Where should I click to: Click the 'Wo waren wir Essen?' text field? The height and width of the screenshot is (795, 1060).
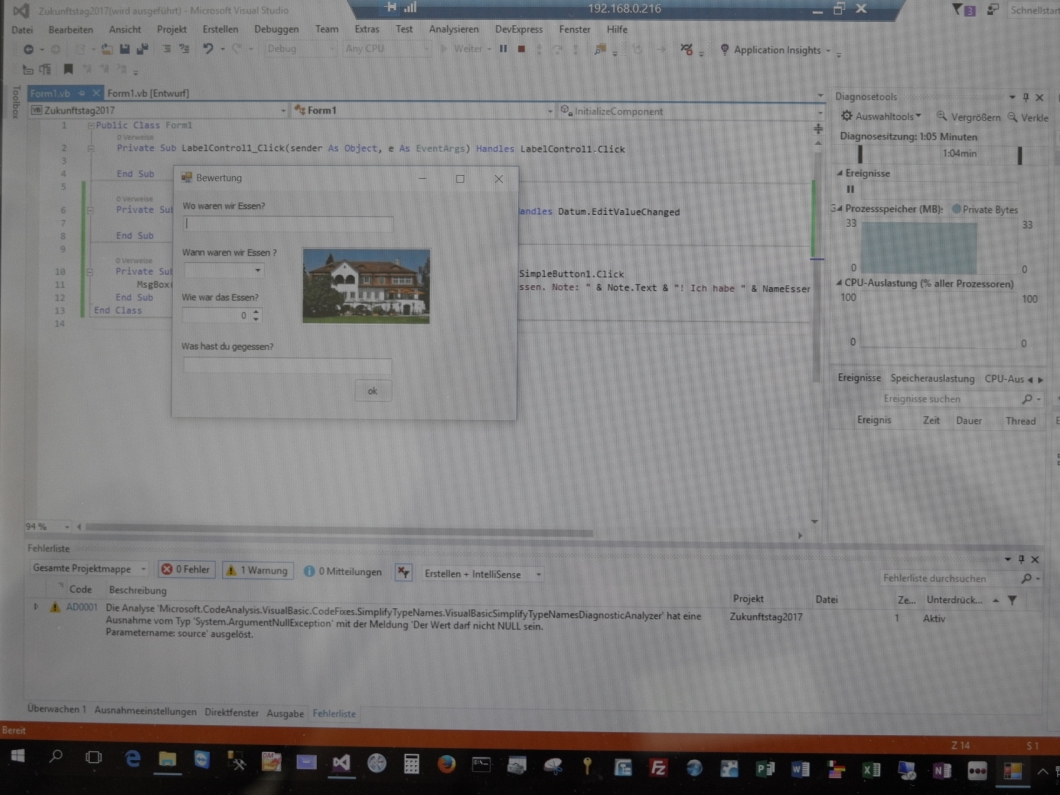pos(288,224)
